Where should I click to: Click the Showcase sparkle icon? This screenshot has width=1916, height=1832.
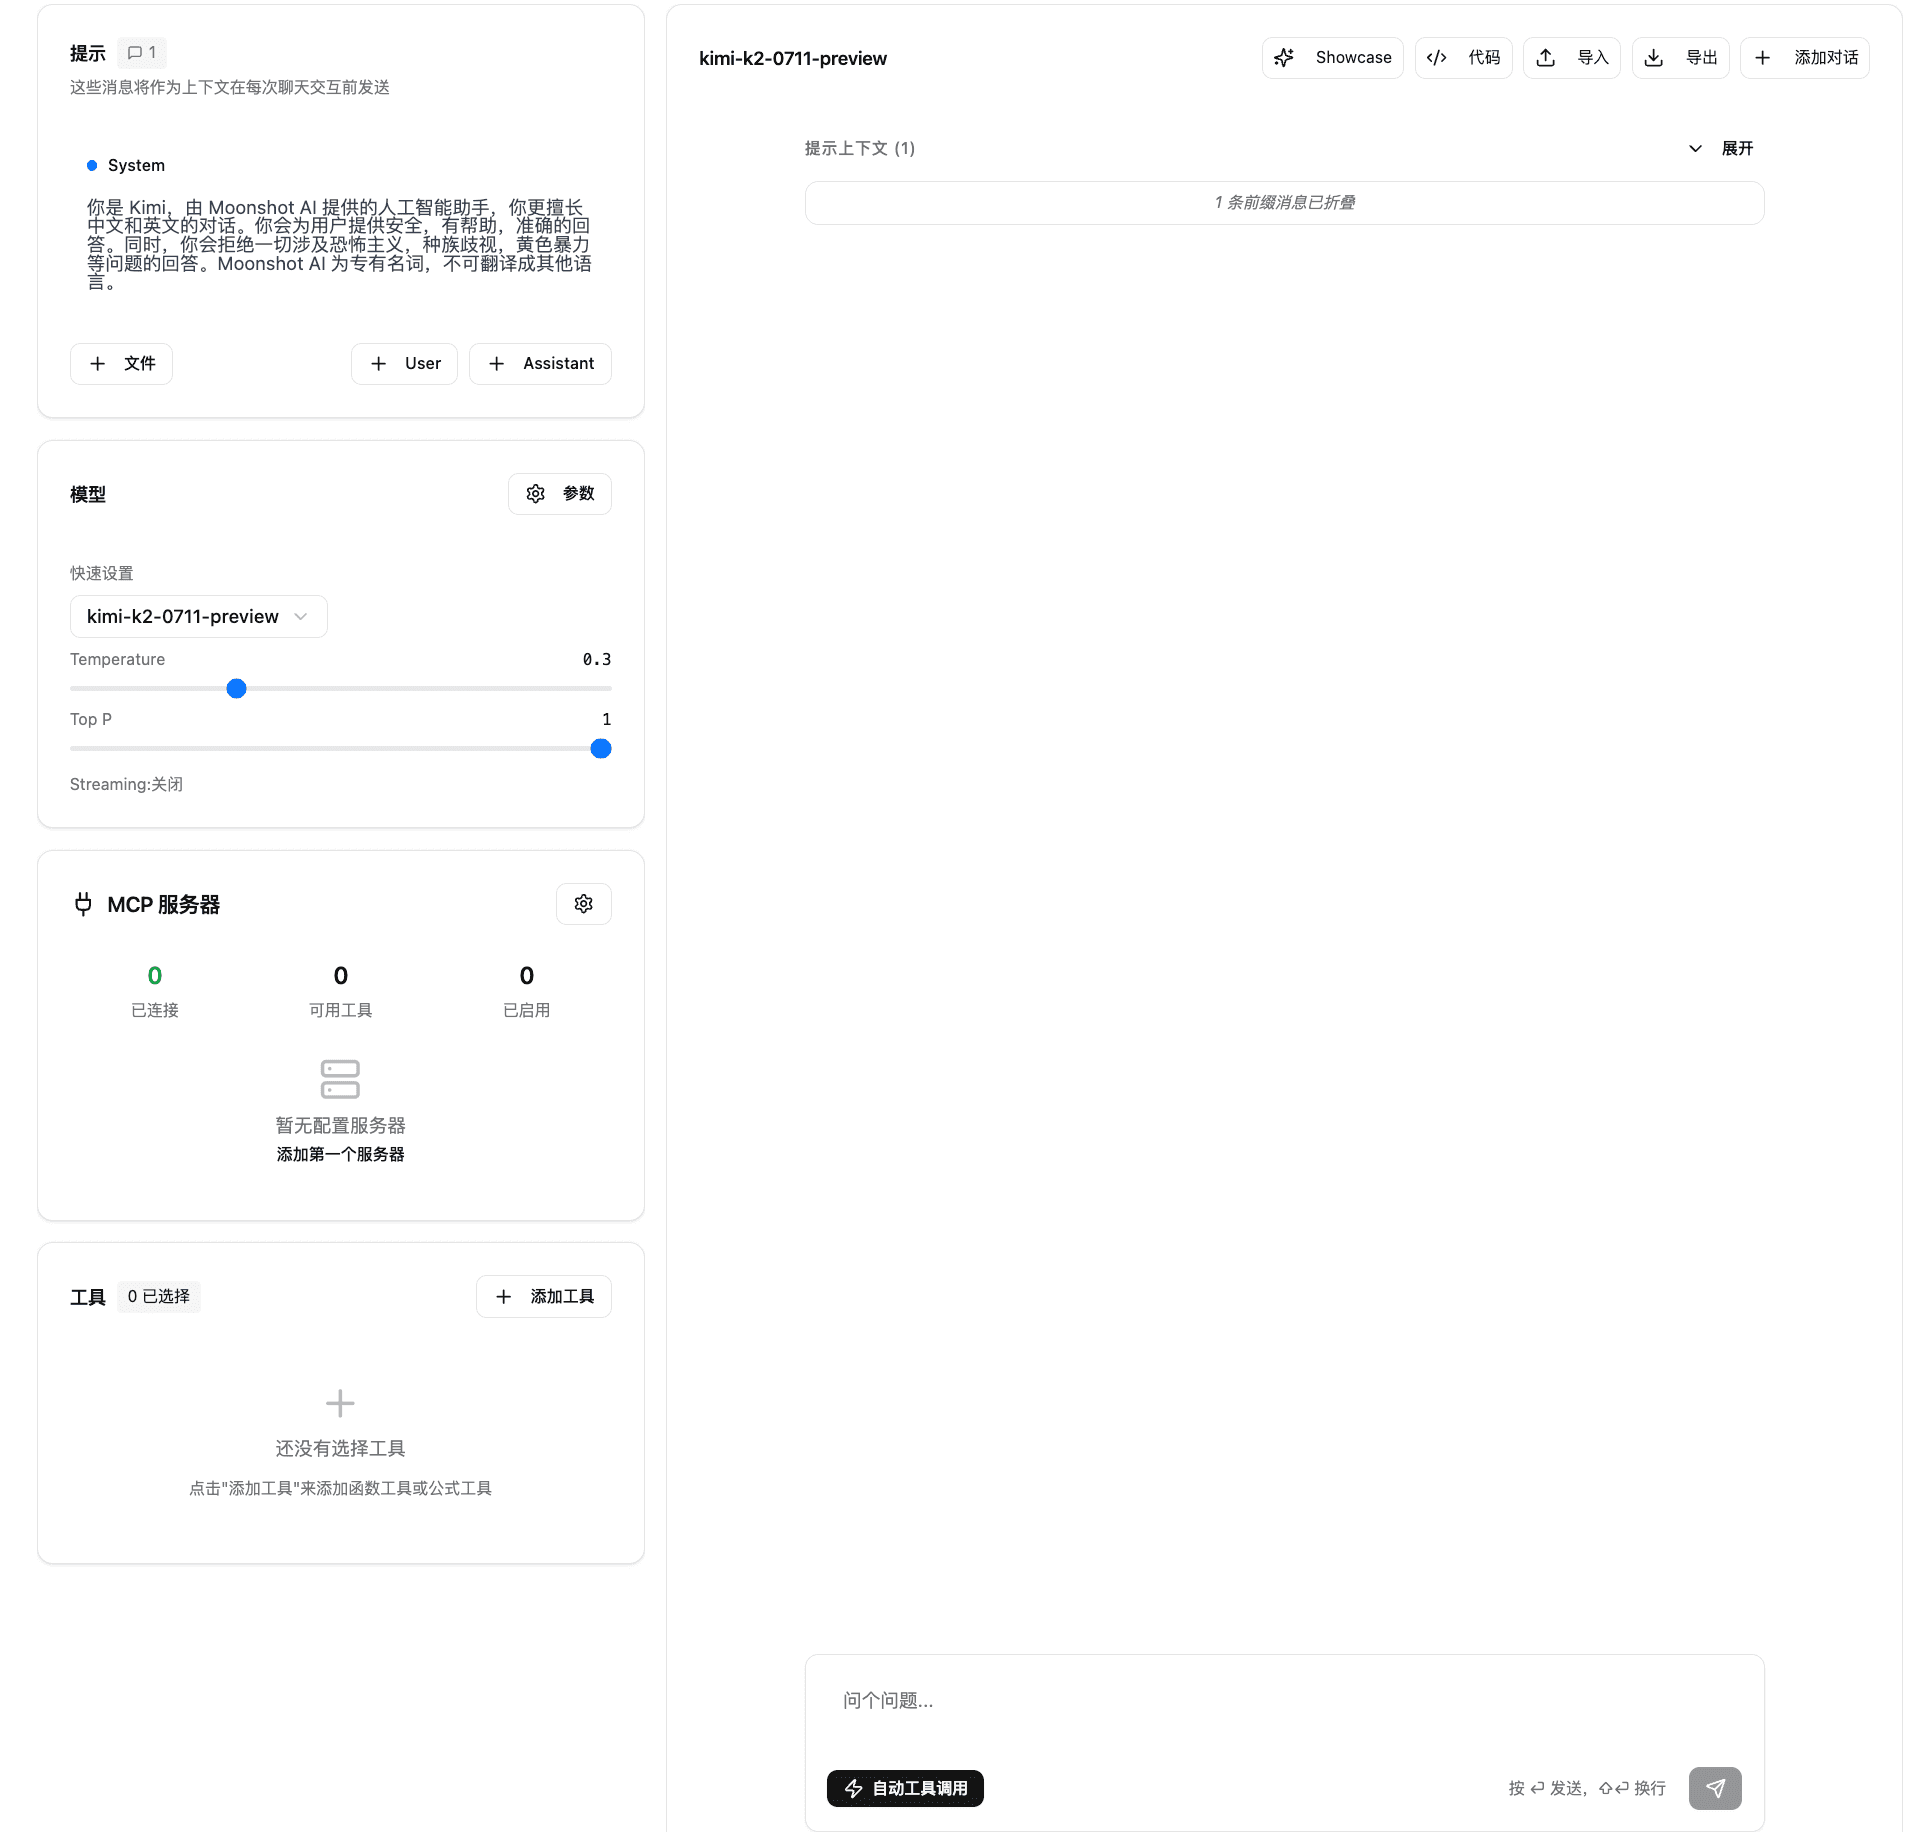[x=1284, y=58]
